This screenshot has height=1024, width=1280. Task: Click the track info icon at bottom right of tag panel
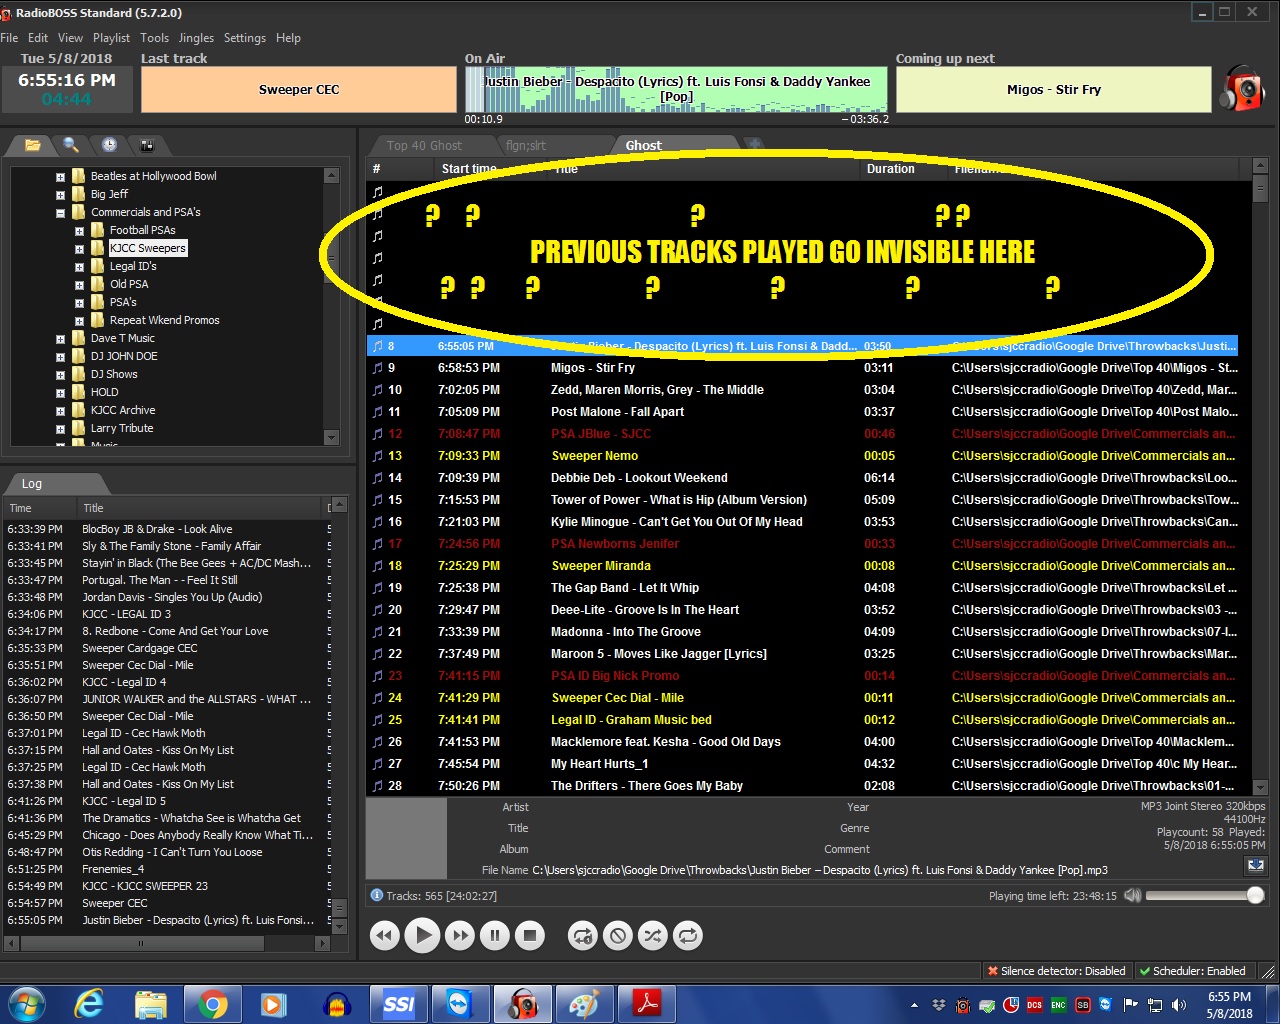[x=1256, y=865]
